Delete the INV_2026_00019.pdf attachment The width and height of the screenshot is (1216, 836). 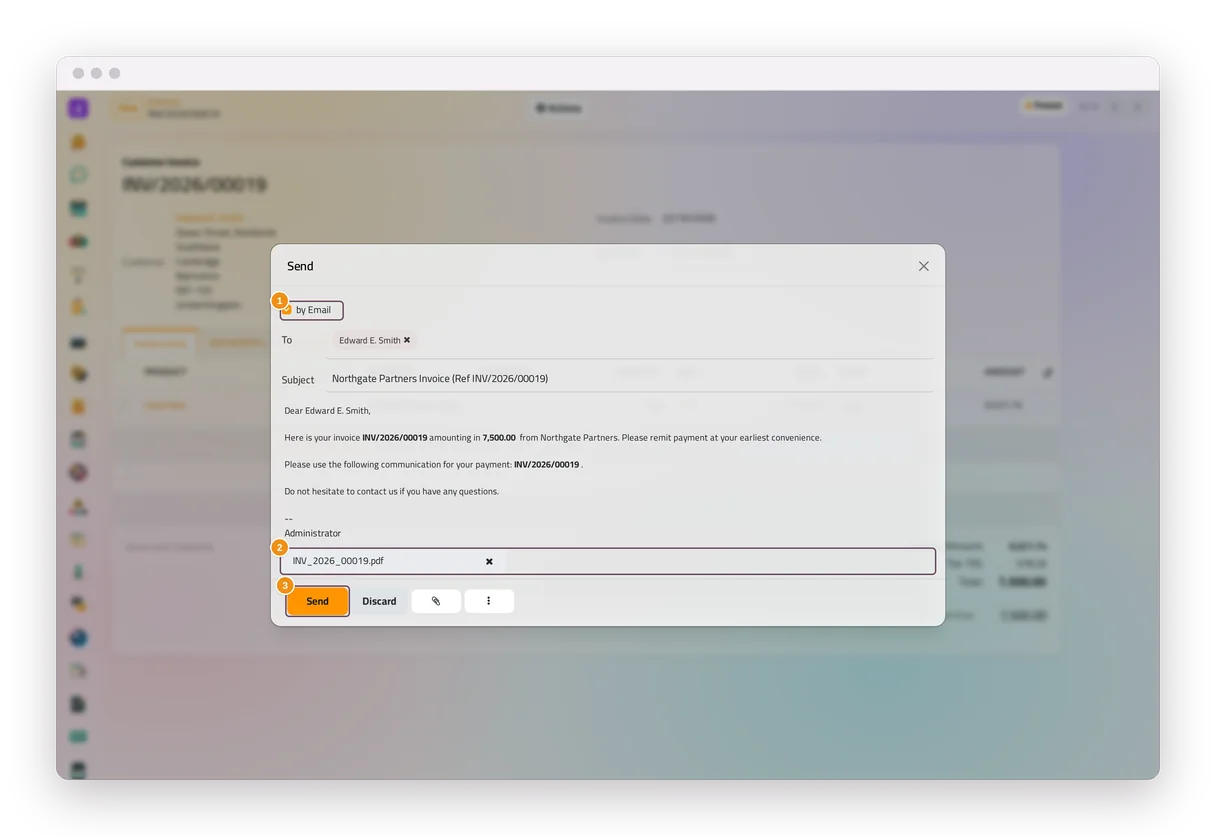(x=489, y=561)
